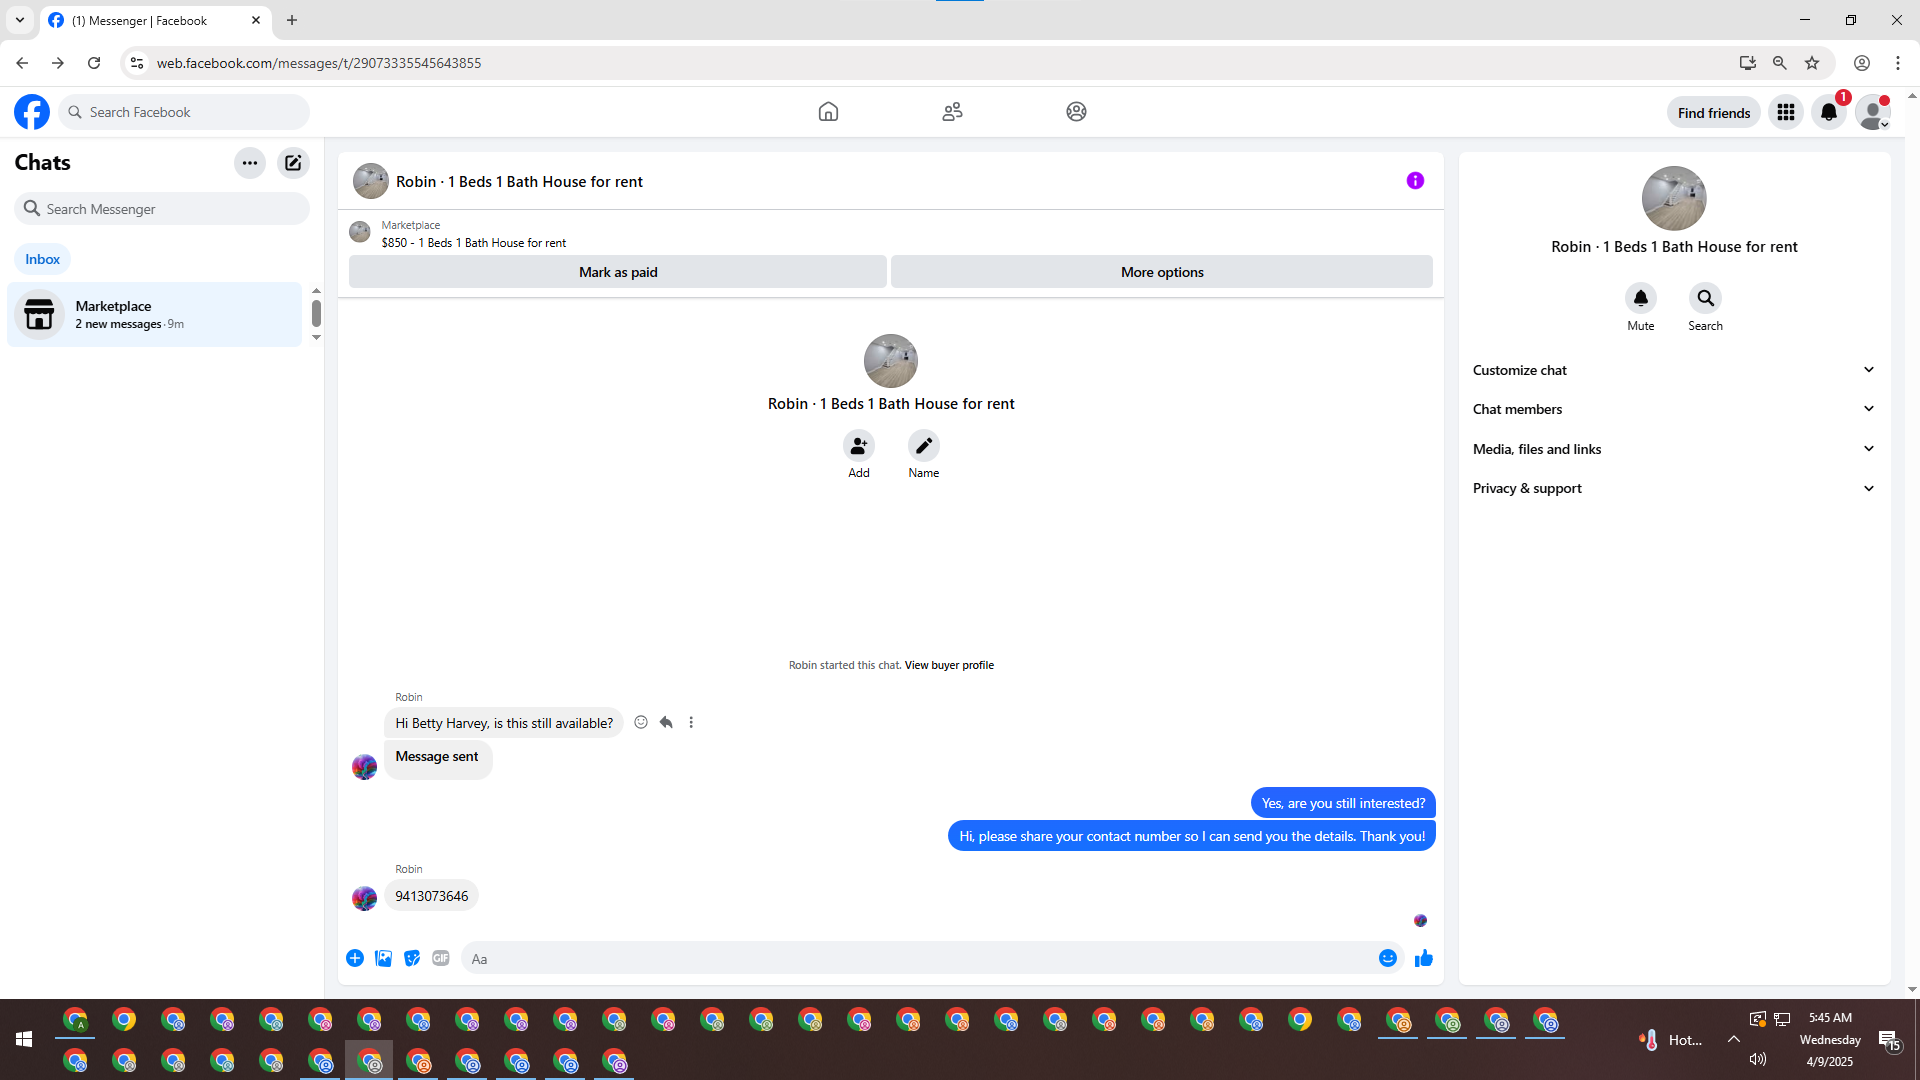This screenshot has width=1920, height=1080.
Task: Open the account profile menu
Action: click(1872, 112)
